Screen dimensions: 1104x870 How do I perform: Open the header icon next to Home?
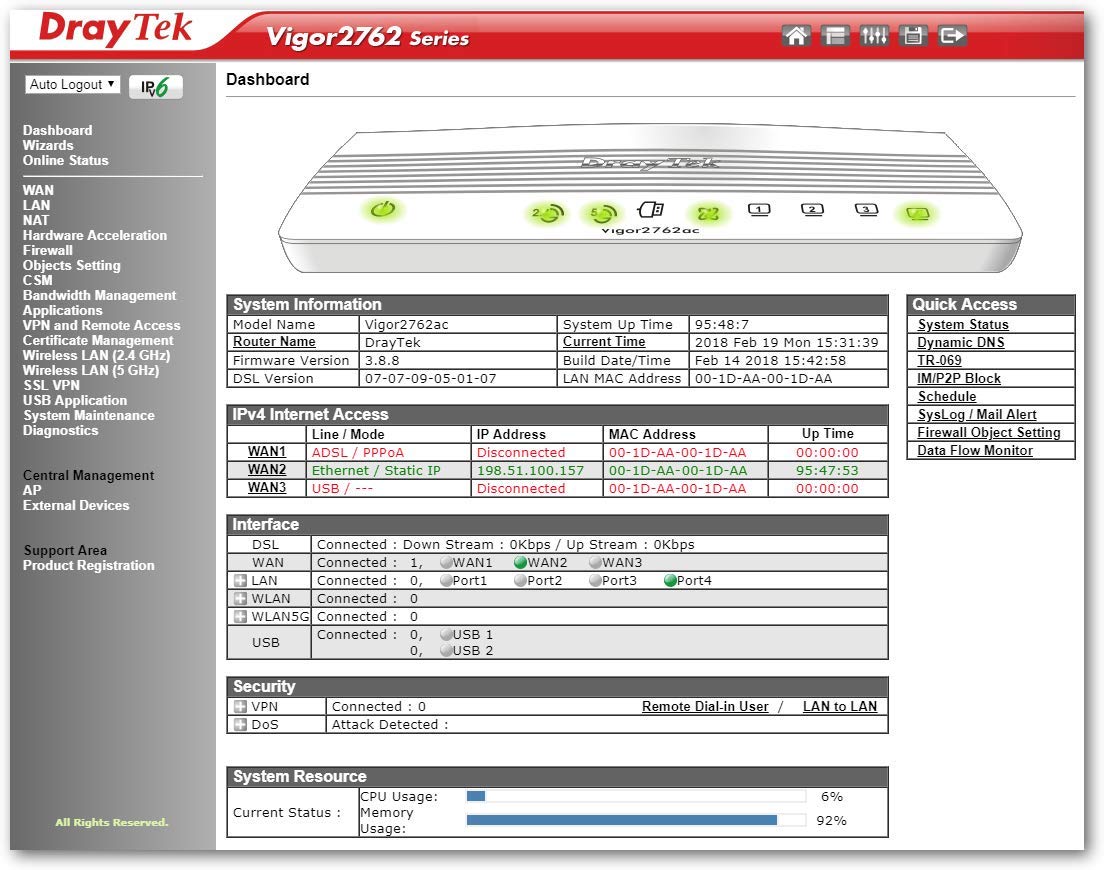click(x=835, y=35)
